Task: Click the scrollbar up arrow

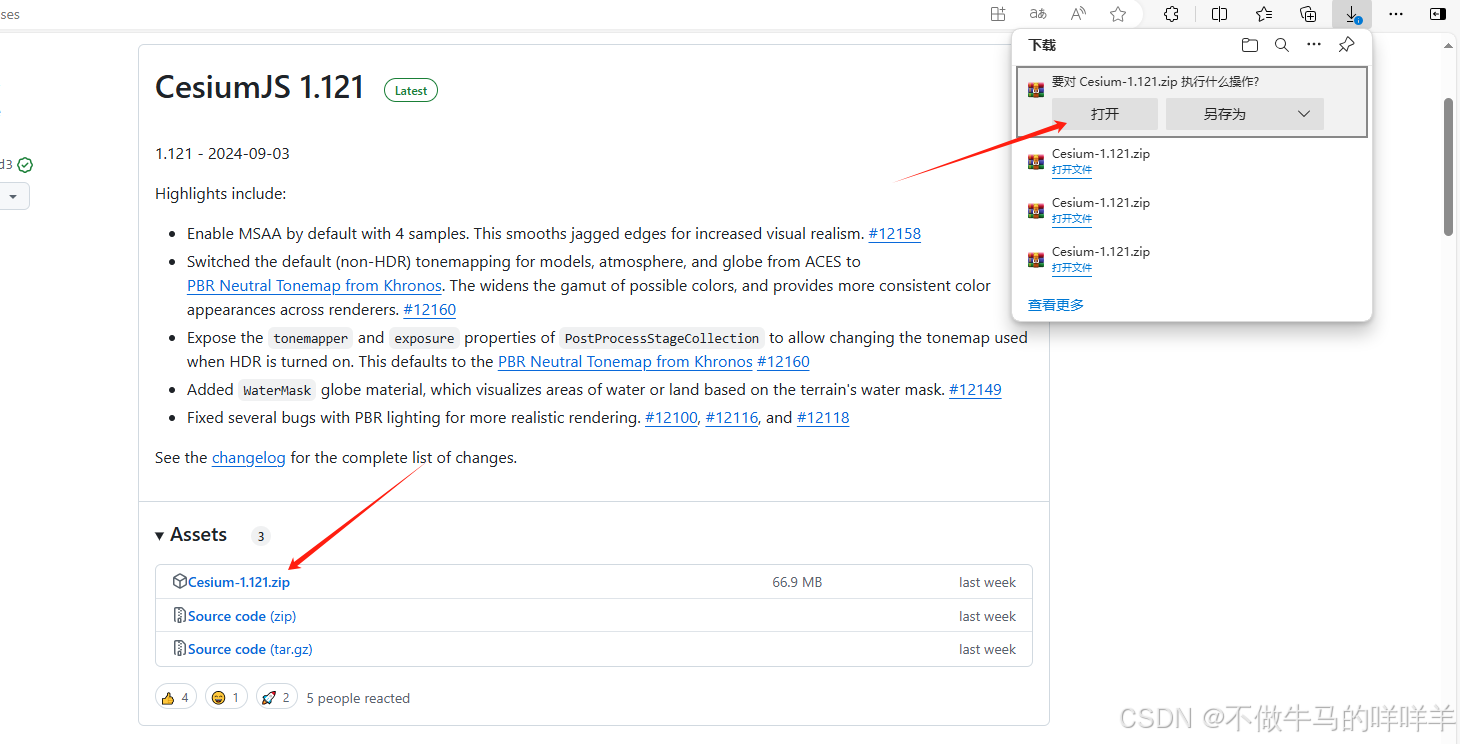Action: [x=1449, y=45]
